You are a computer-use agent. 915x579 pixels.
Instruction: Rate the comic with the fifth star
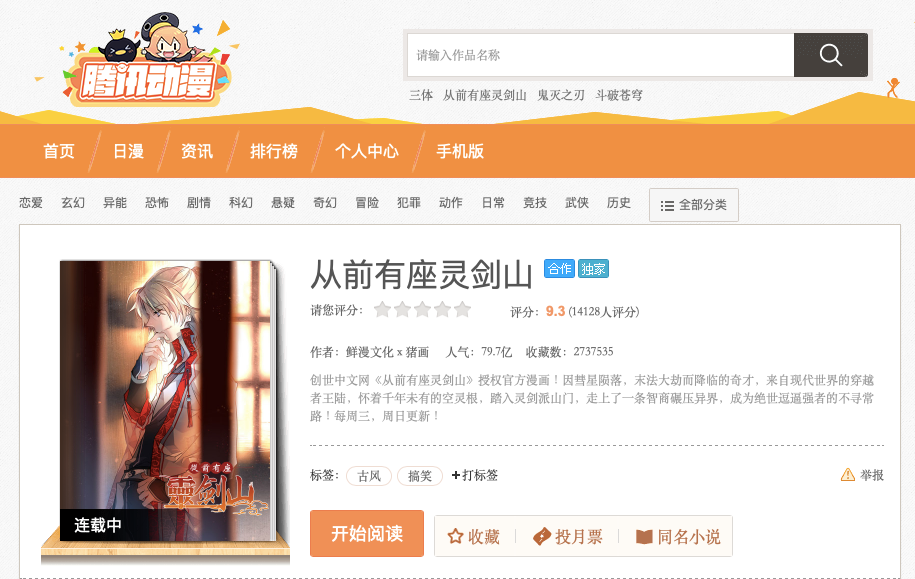(463, 309)
